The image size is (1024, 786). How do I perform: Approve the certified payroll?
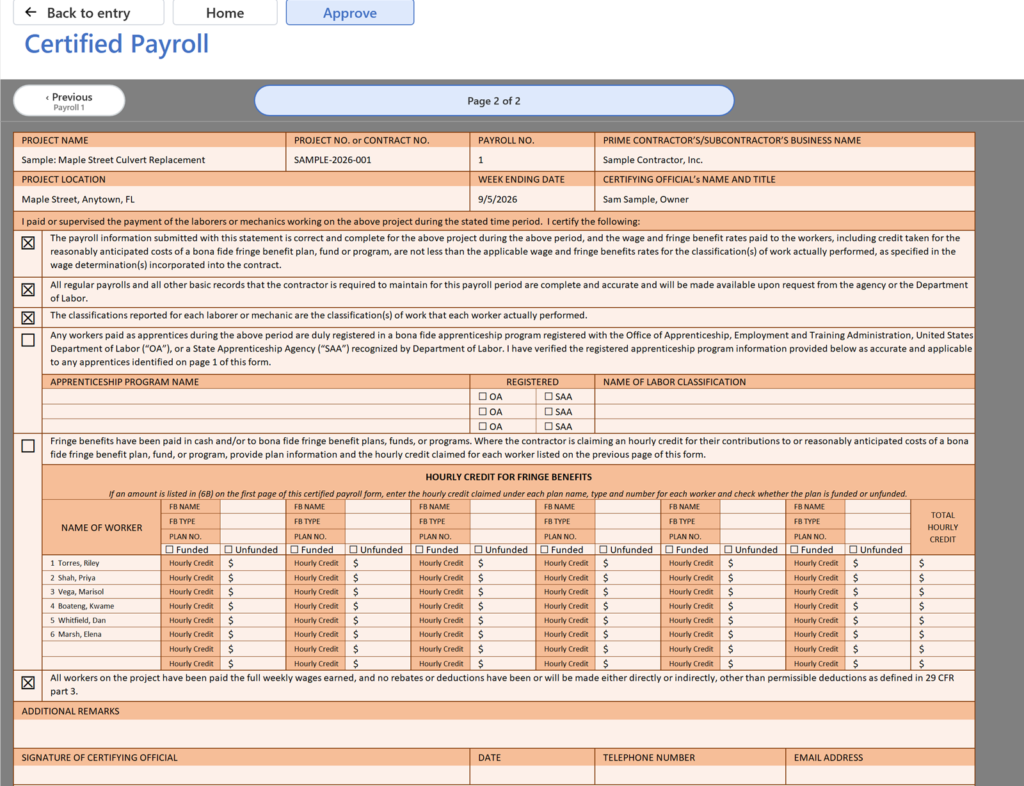pos(349,12)
